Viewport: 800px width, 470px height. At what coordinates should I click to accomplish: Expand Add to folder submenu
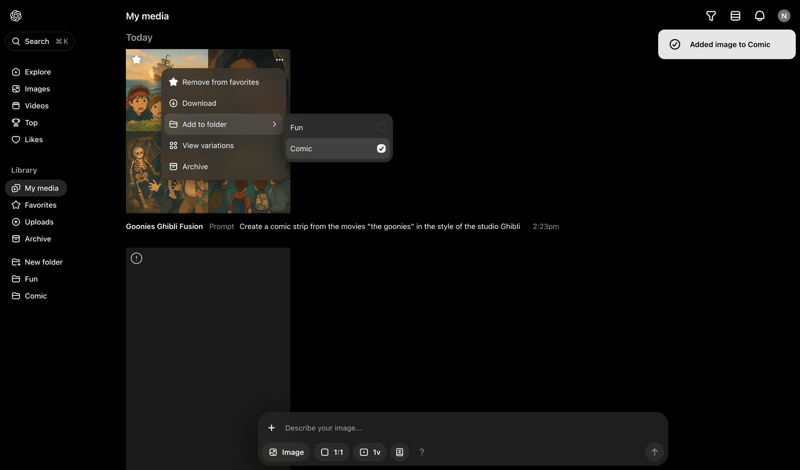click(x=223, y=124)
